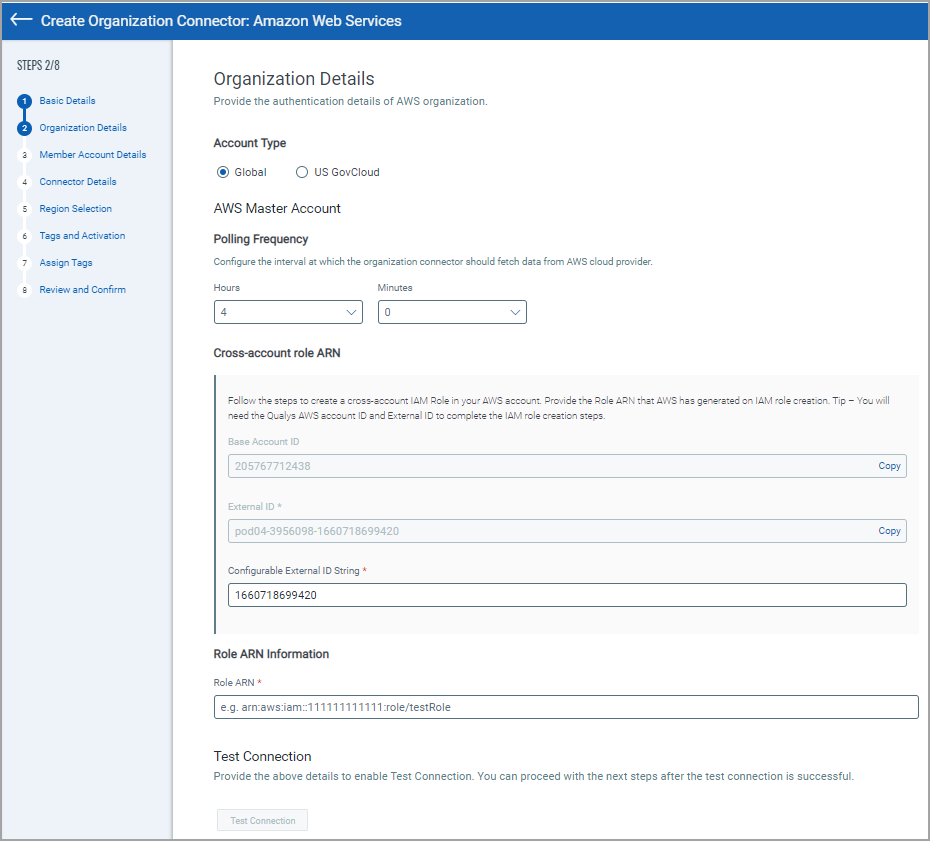Image resolution: width=930 pixels, height=841 pixels.
Task: Open the Hours dropdown
Action: click(x=288, y=312)
